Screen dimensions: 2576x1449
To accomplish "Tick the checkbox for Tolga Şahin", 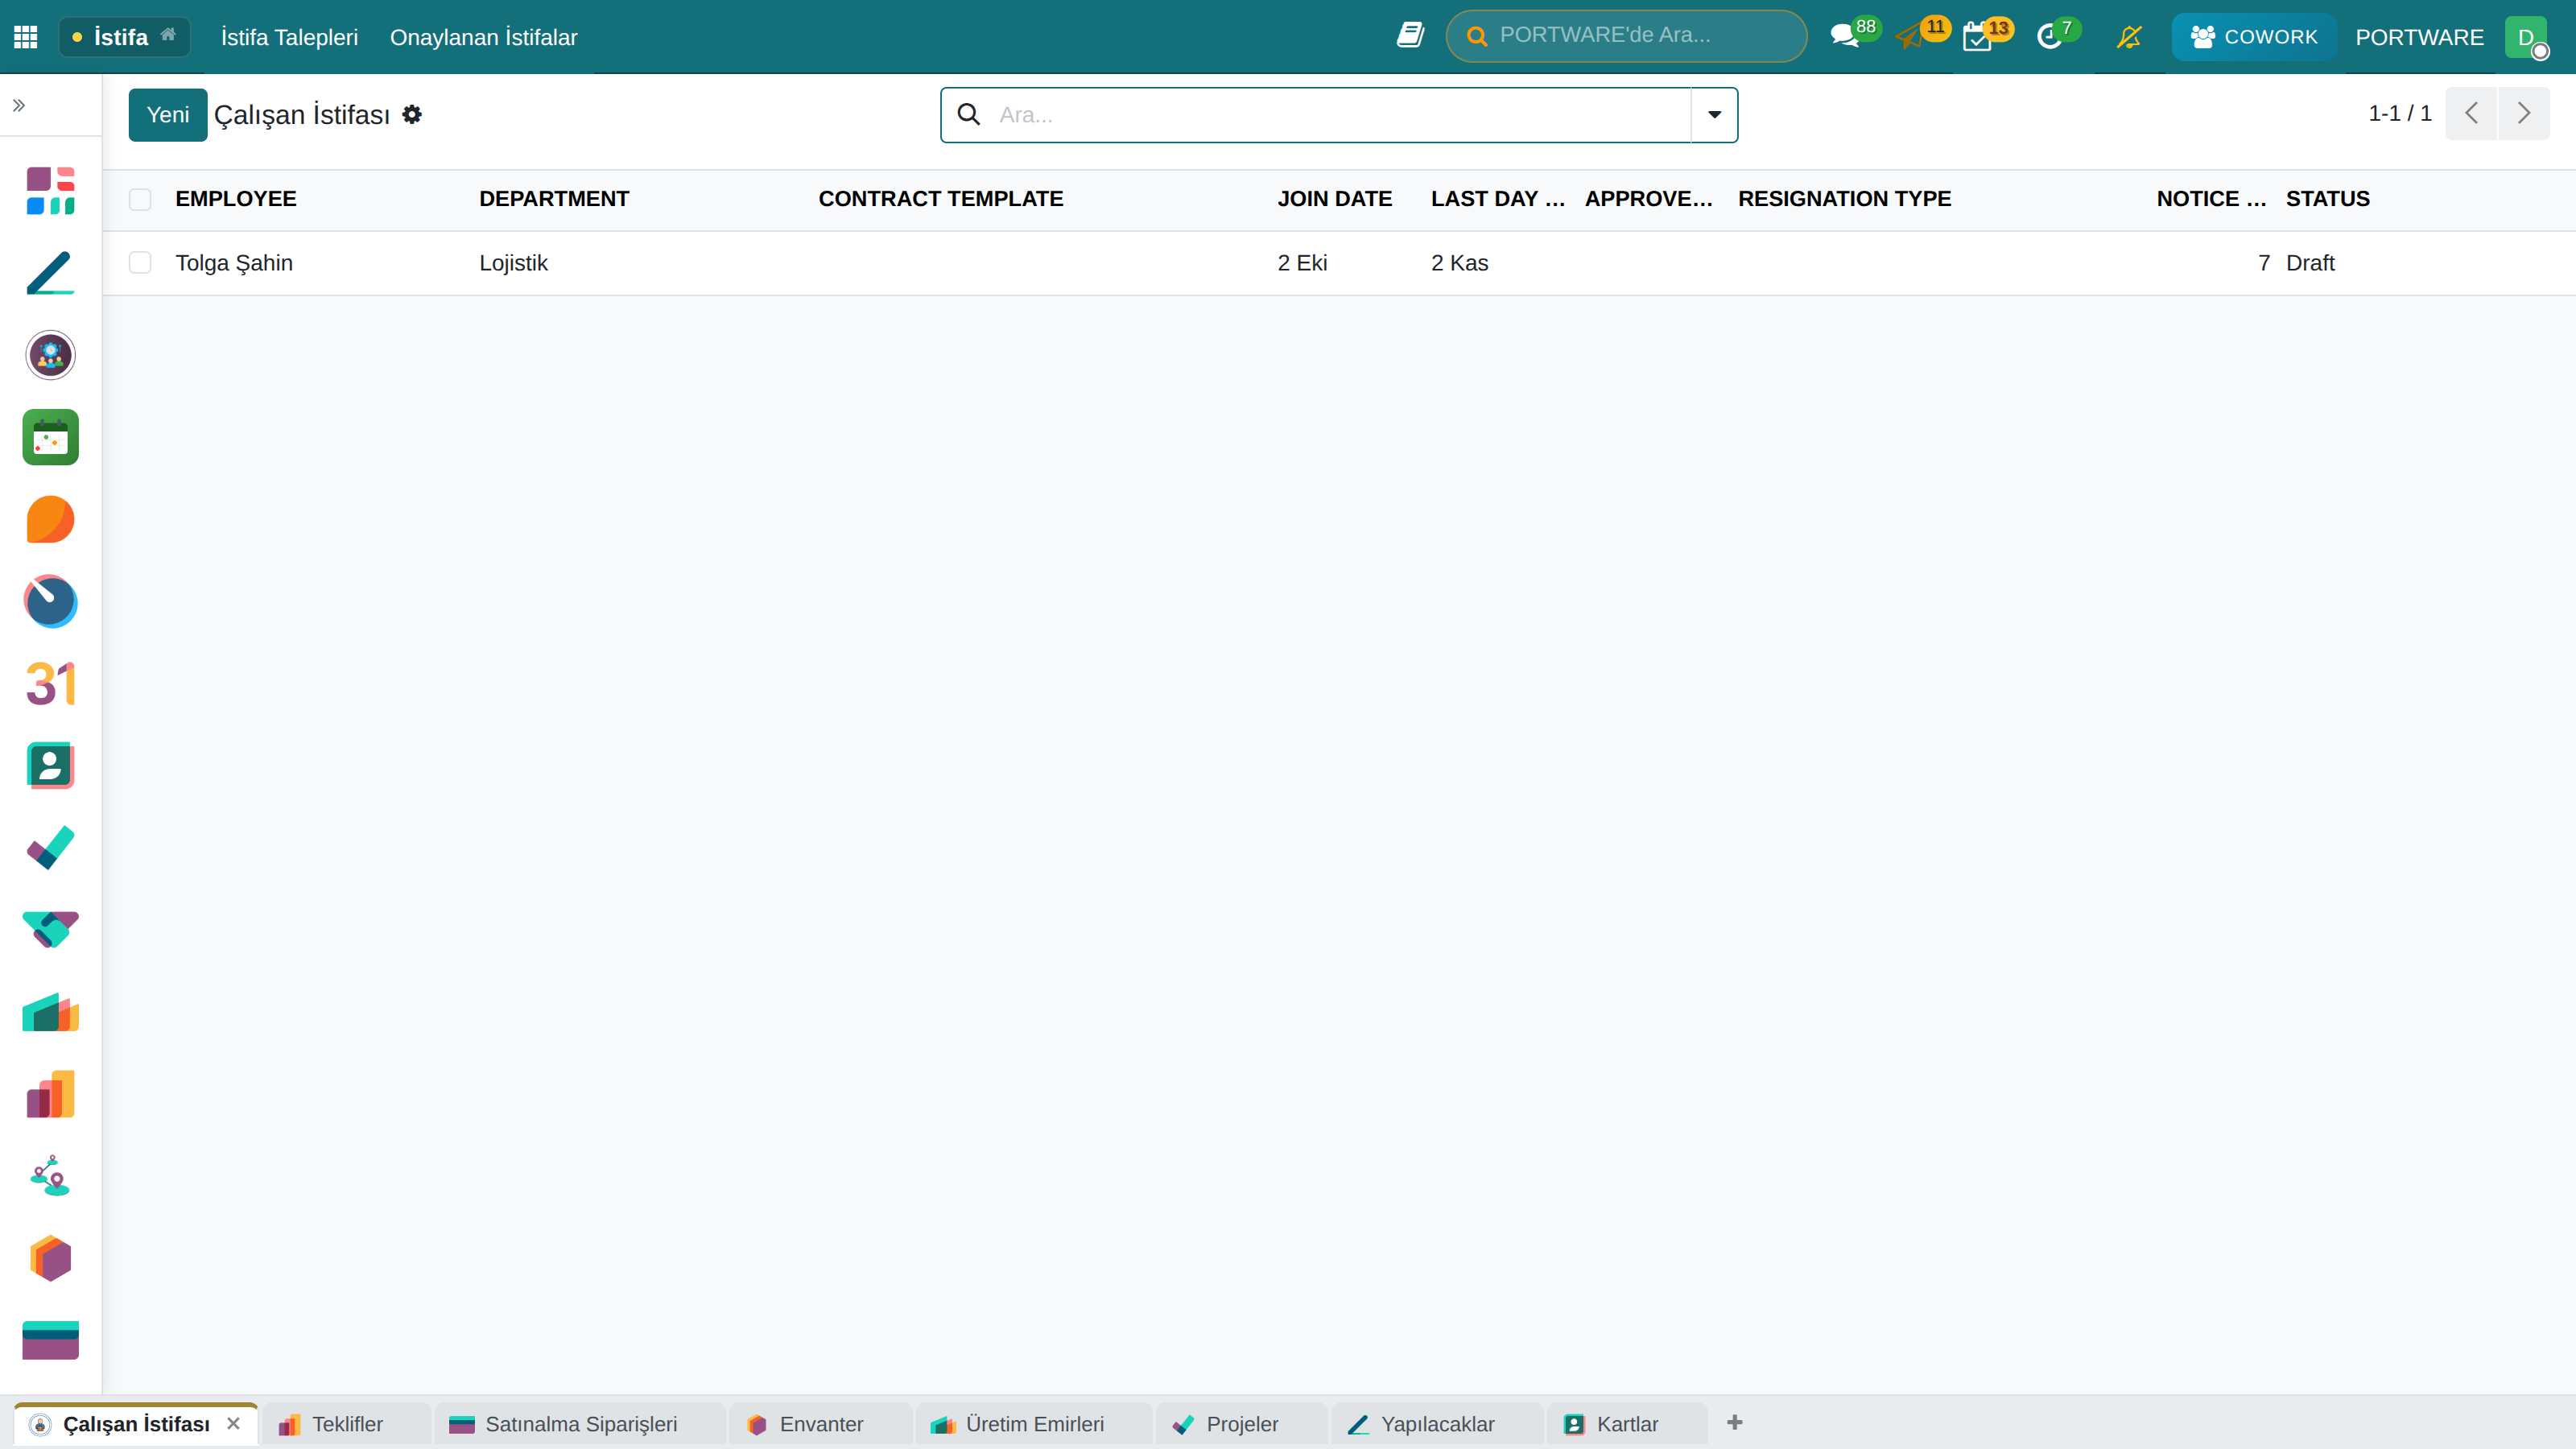I will (x=140, y=263).
